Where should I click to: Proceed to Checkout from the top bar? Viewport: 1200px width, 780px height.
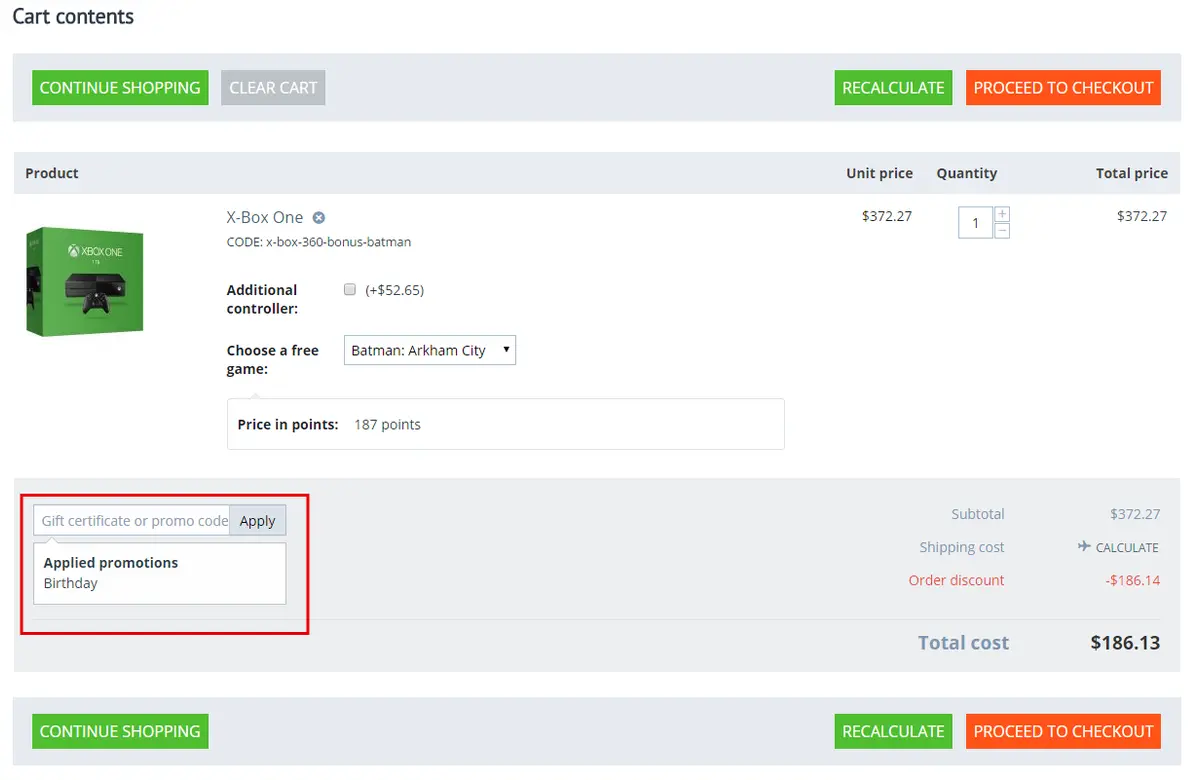click(x=1063, y=88)
